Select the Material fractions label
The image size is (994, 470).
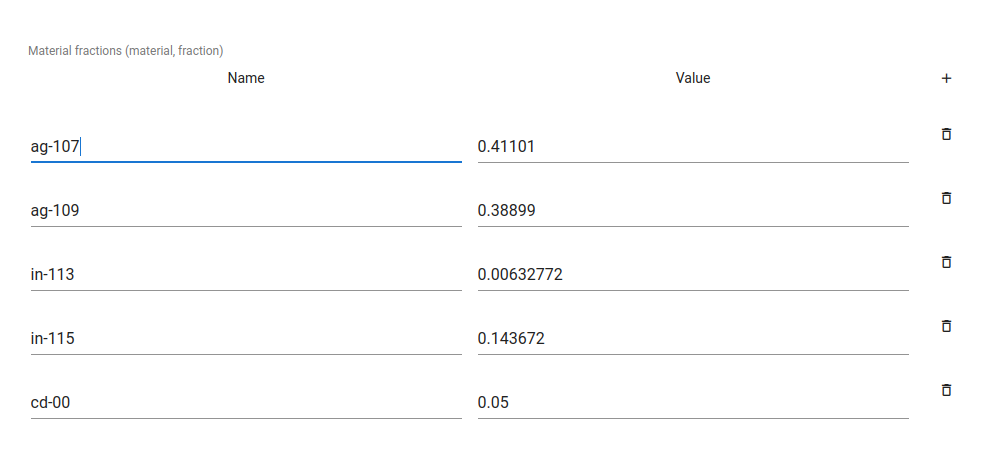[x=126, y=51]
